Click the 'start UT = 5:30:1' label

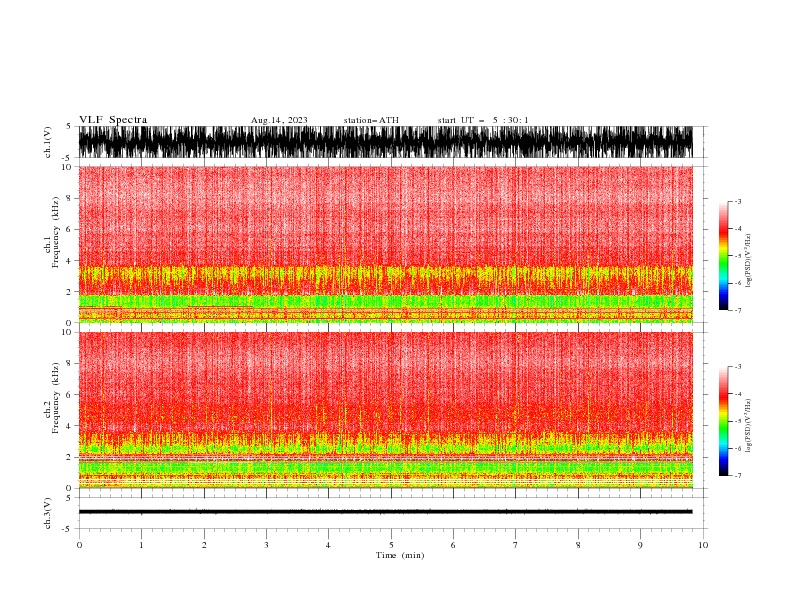[483, 120]
